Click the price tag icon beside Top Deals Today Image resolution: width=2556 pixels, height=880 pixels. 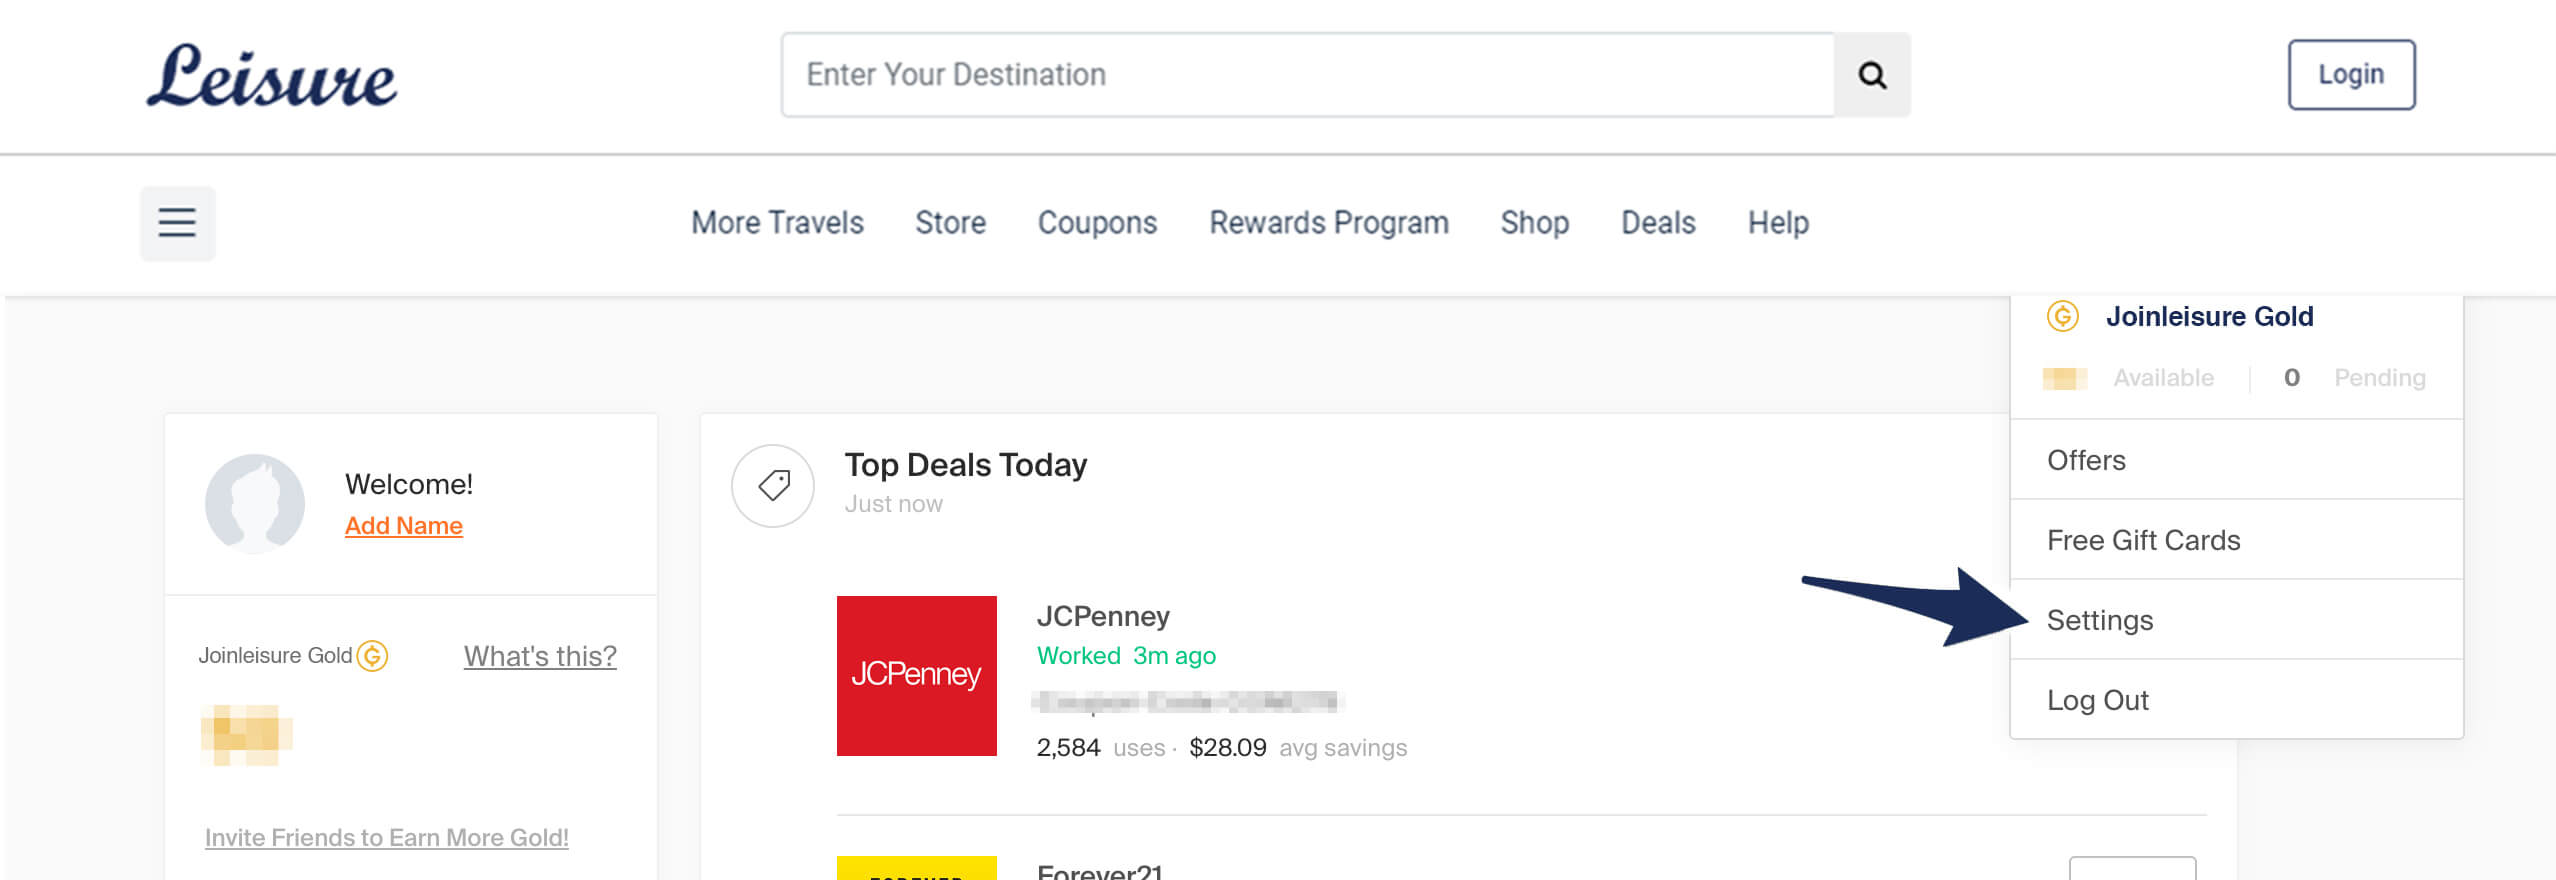point(773,486)
